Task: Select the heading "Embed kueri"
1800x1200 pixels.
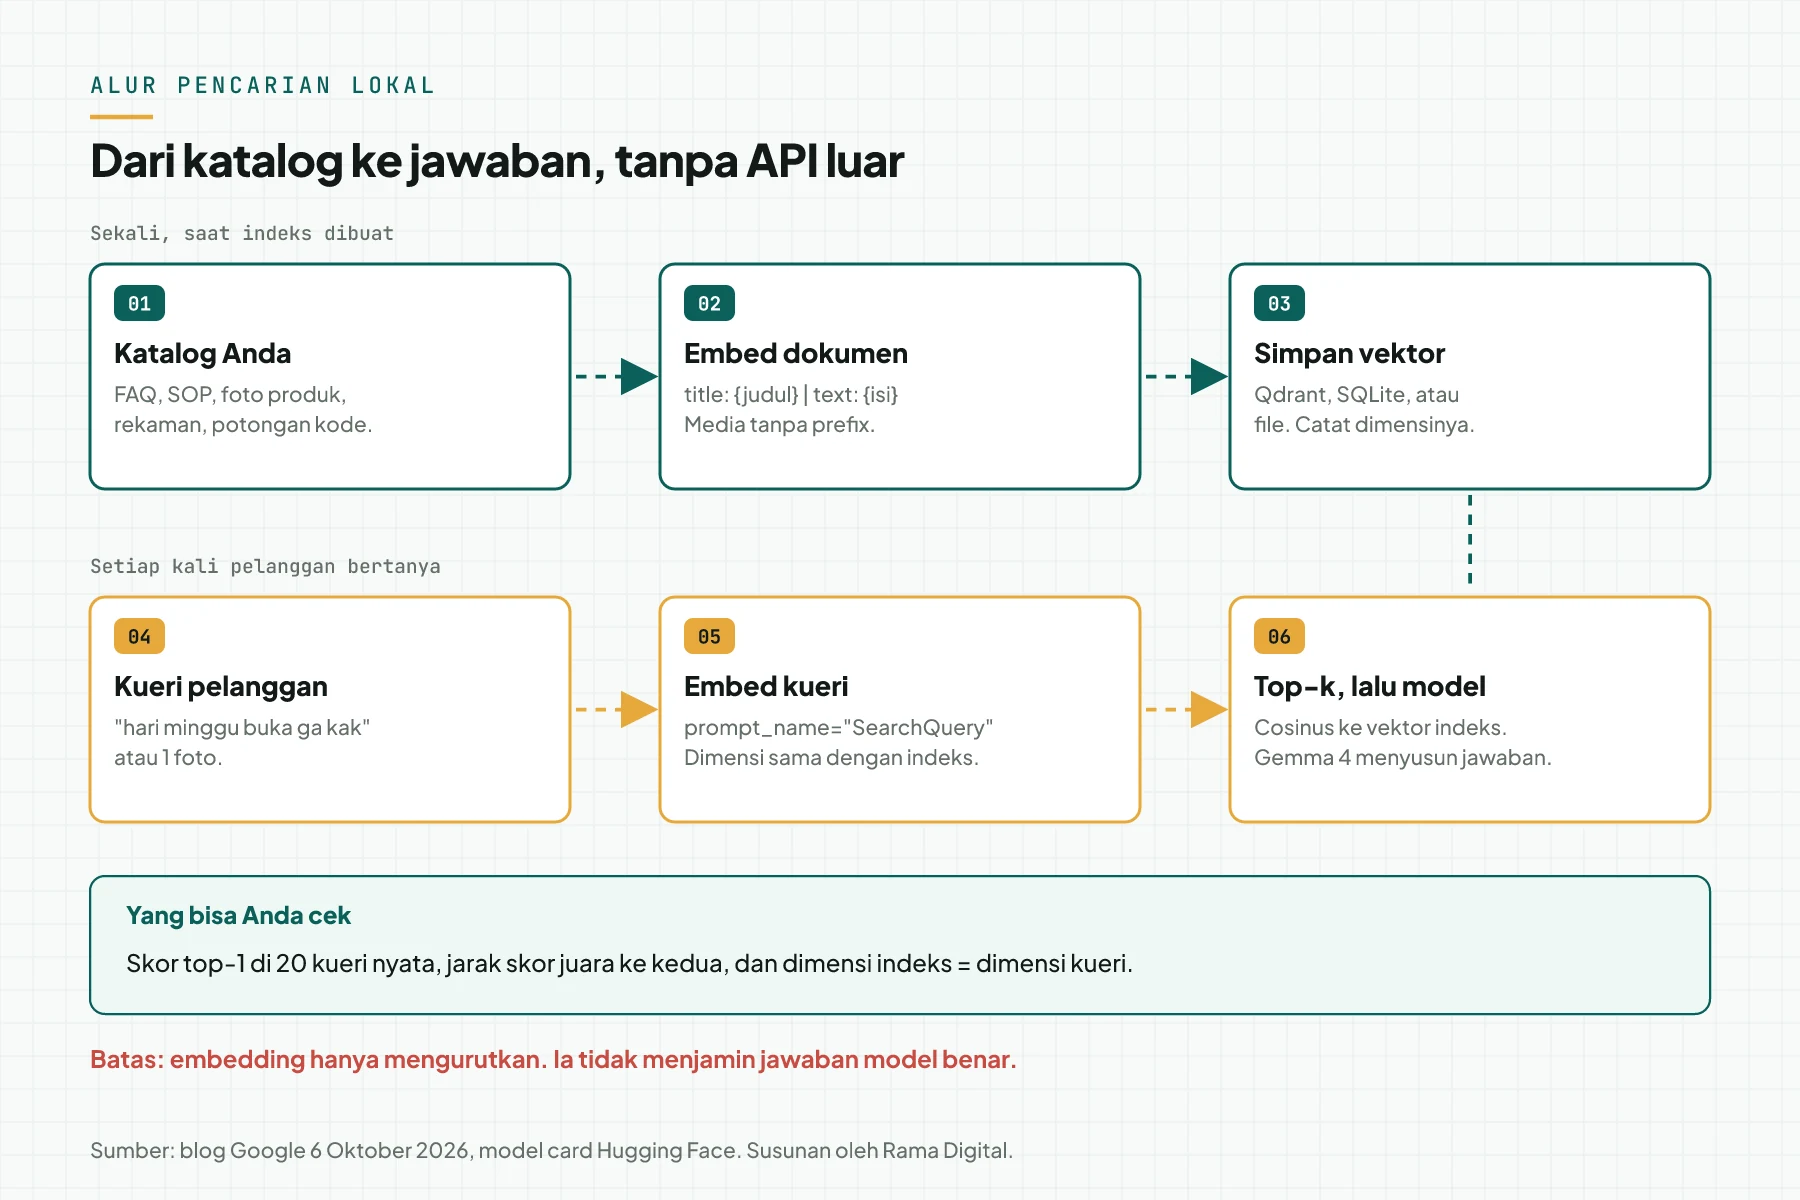Action: click(x=766, y=687)
